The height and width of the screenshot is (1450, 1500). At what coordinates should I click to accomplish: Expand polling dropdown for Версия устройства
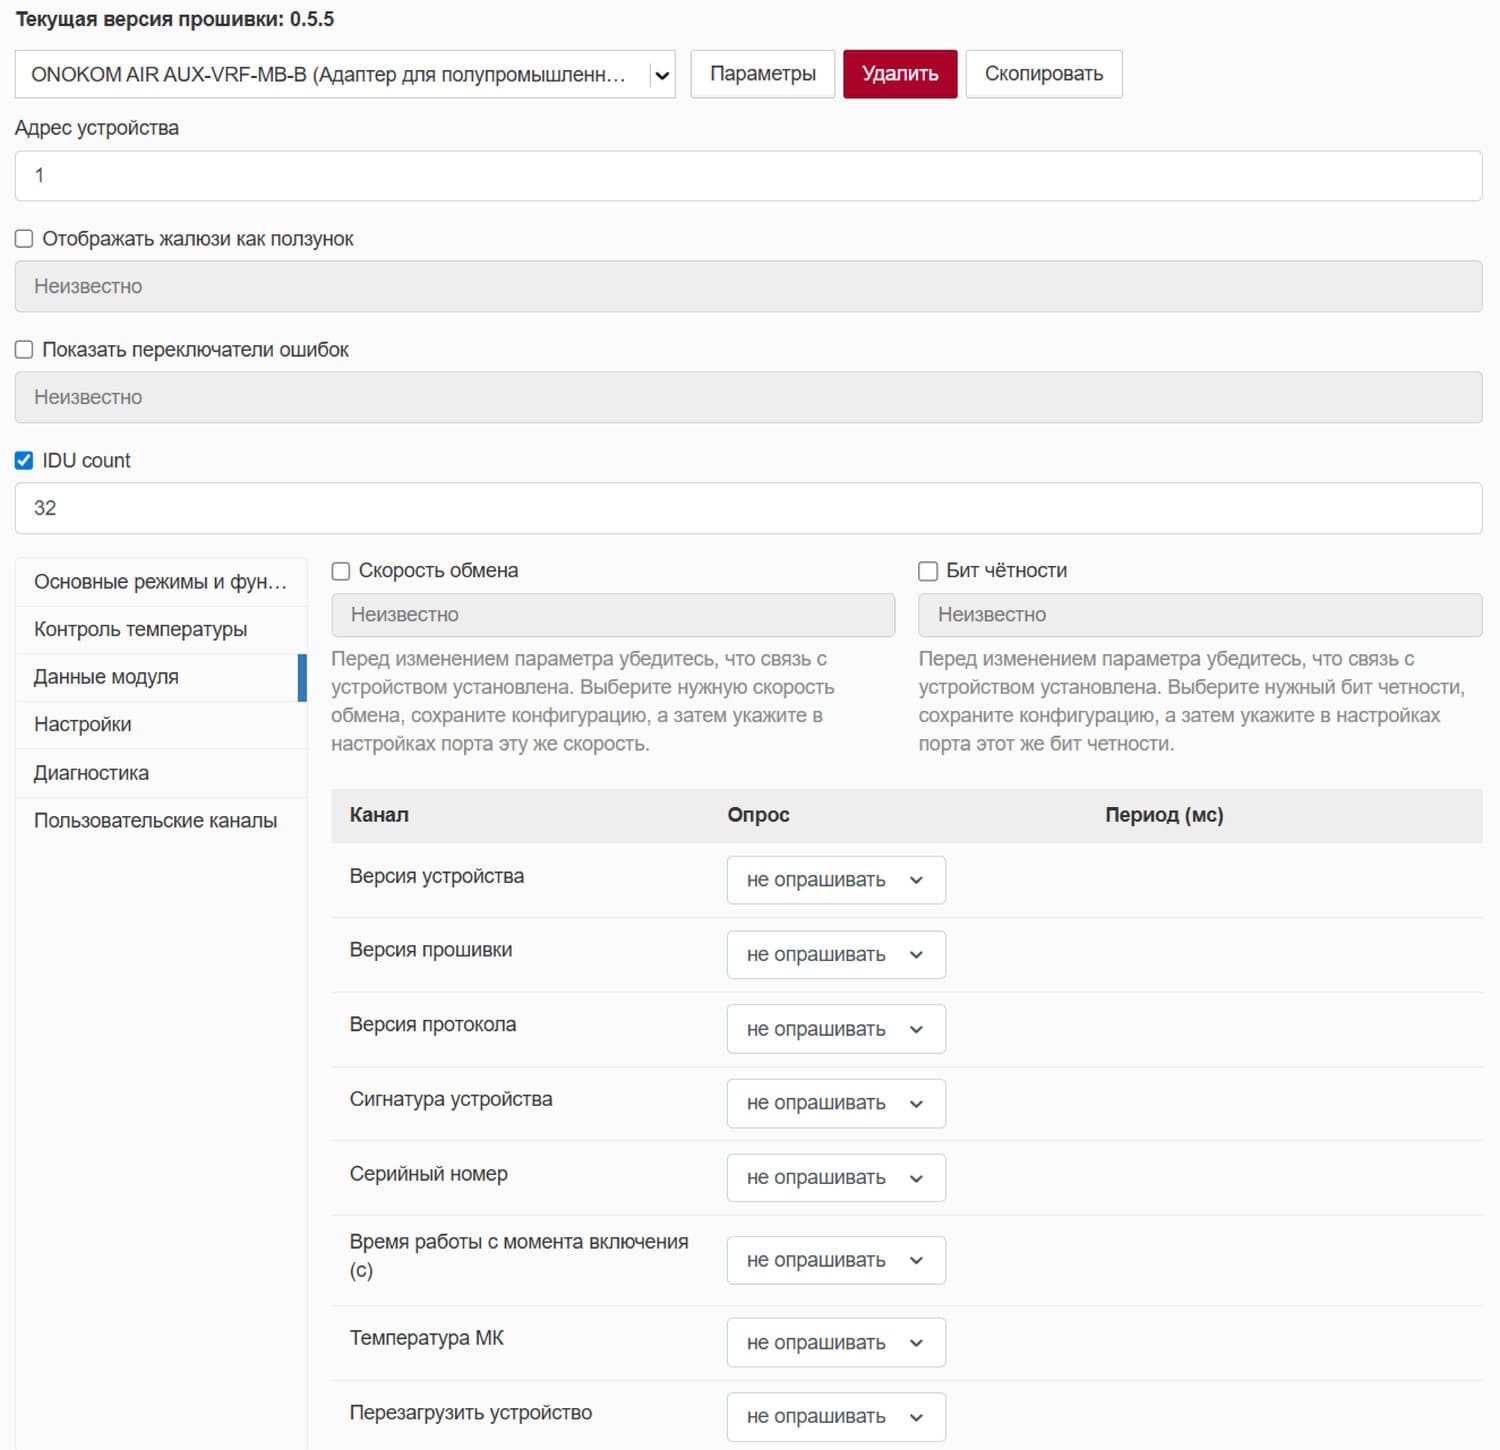tap(835, 880)
